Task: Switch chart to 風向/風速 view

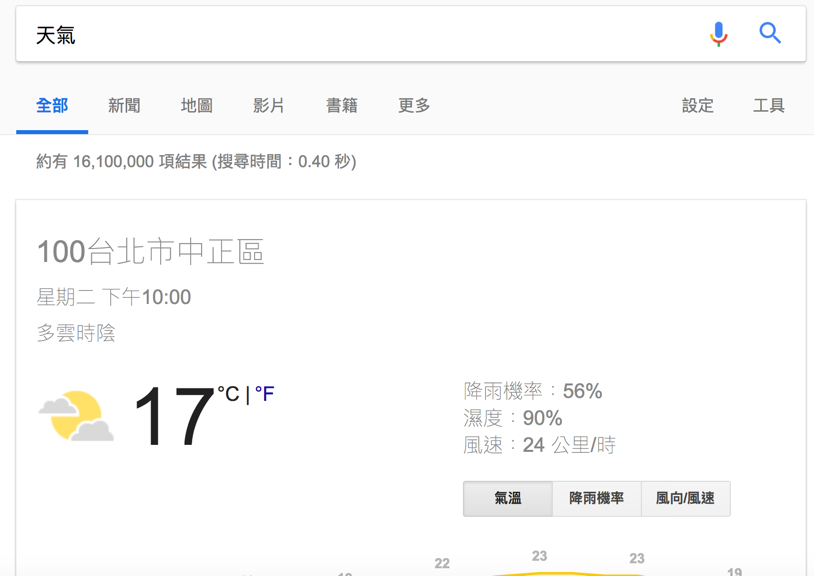Action: (685, 498)
